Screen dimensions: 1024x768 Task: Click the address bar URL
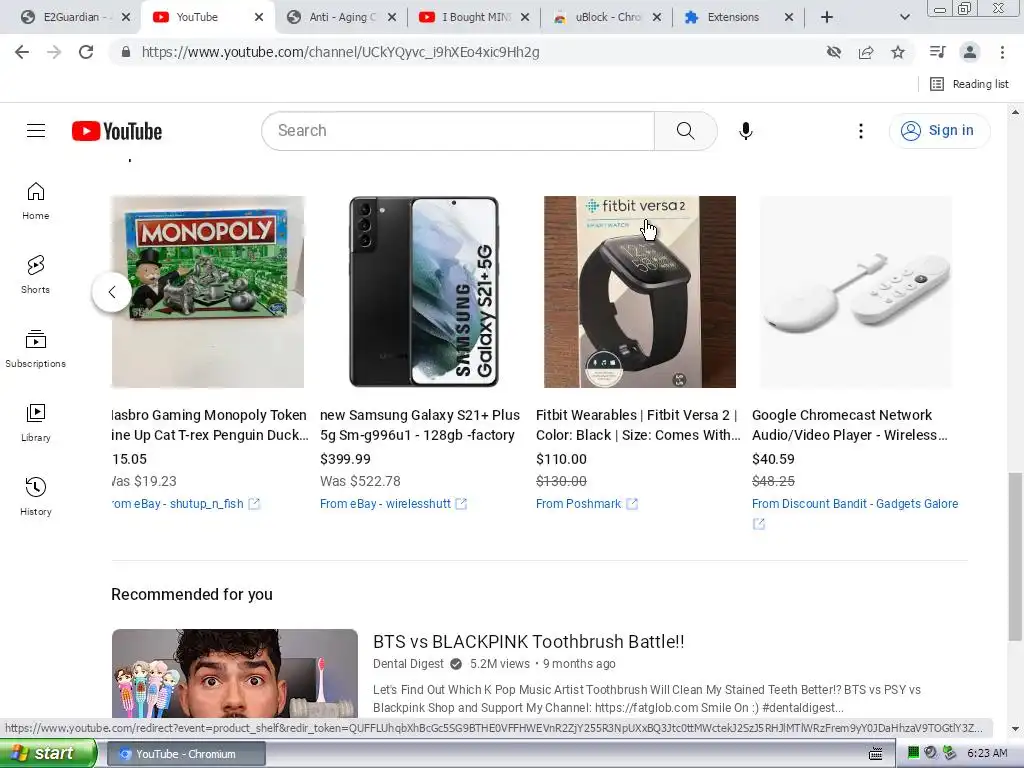pyautogui.click(x=340, y=52)
